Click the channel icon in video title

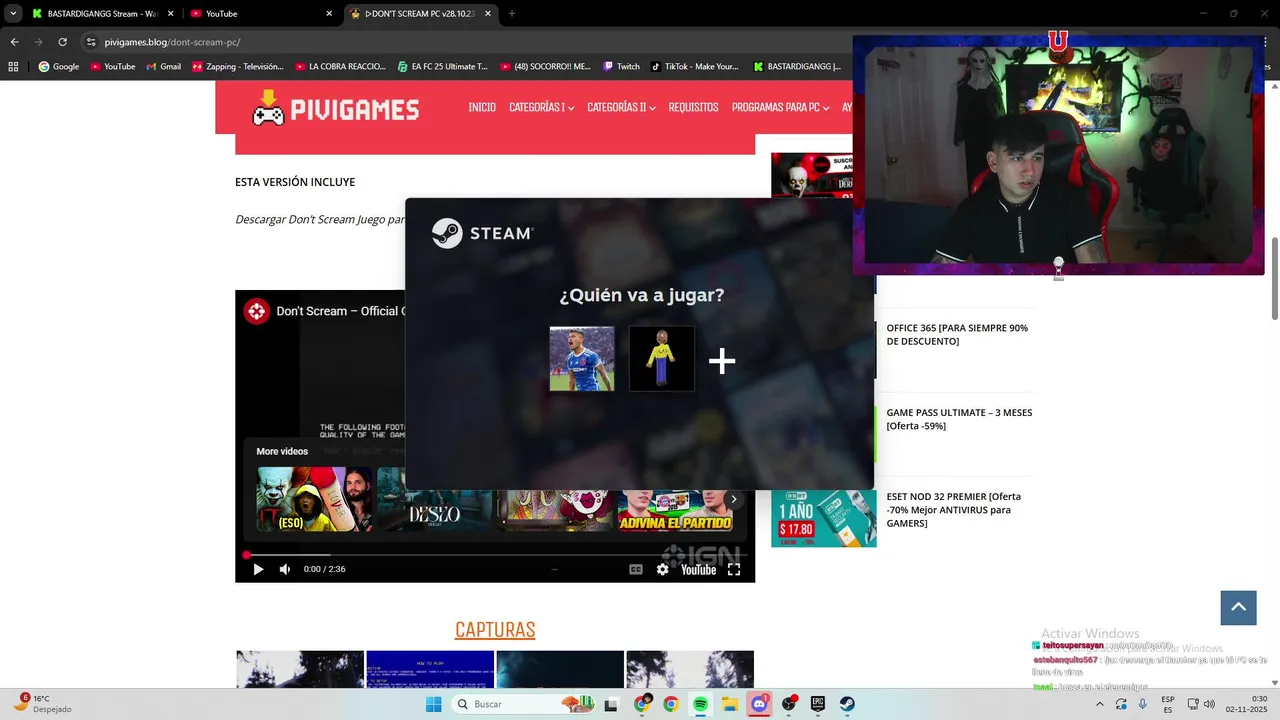pyautogui.click(x=257, y=311)
